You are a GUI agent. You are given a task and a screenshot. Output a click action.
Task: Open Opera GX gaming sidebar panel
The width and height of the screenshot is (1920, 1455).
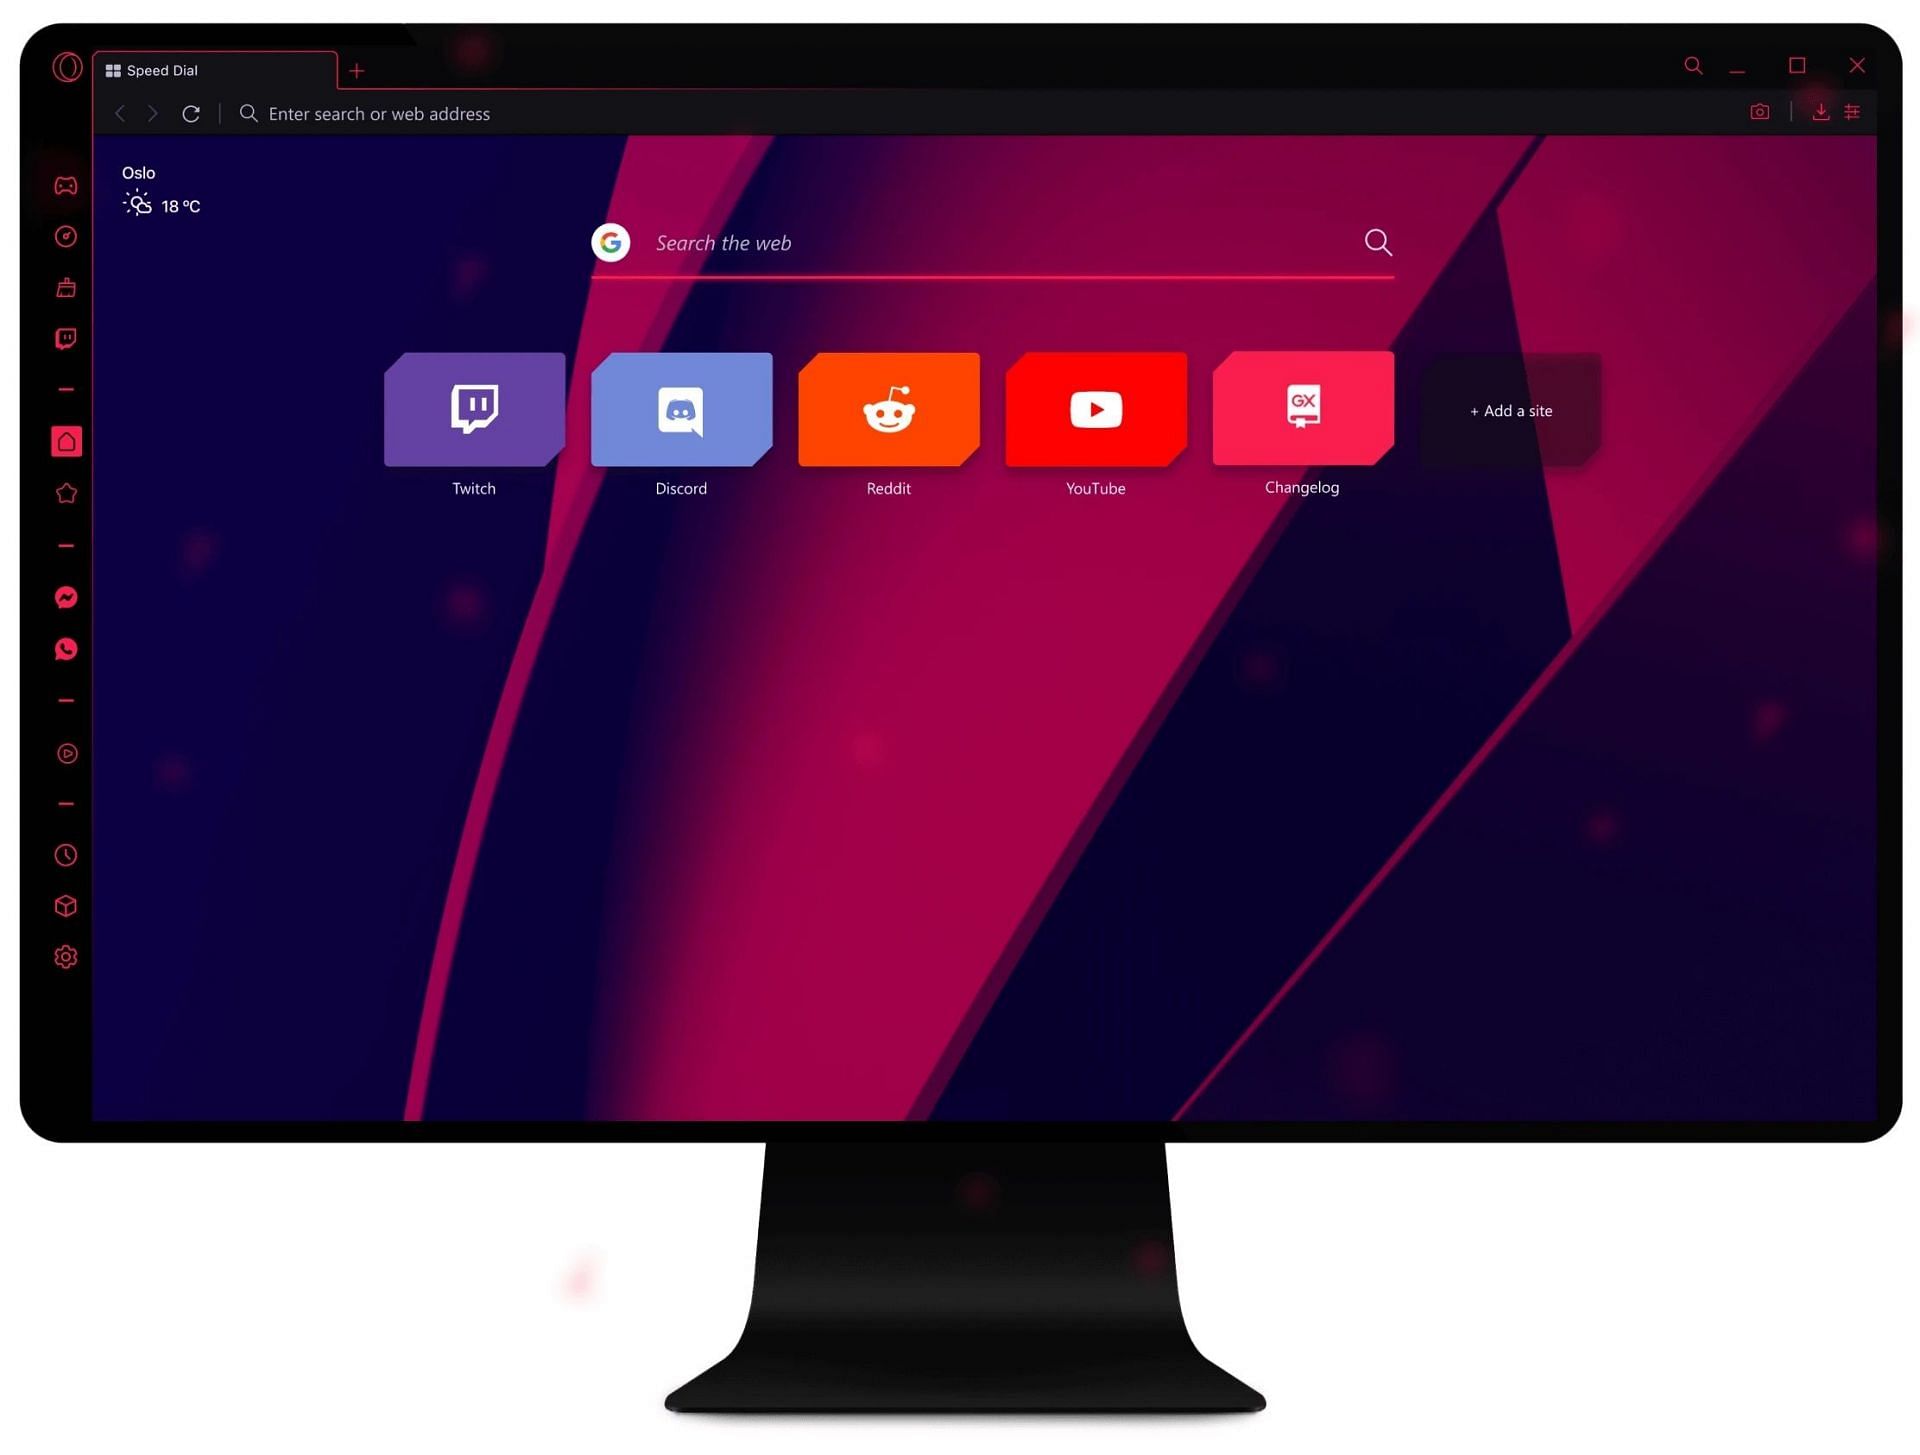coord(64,185)
